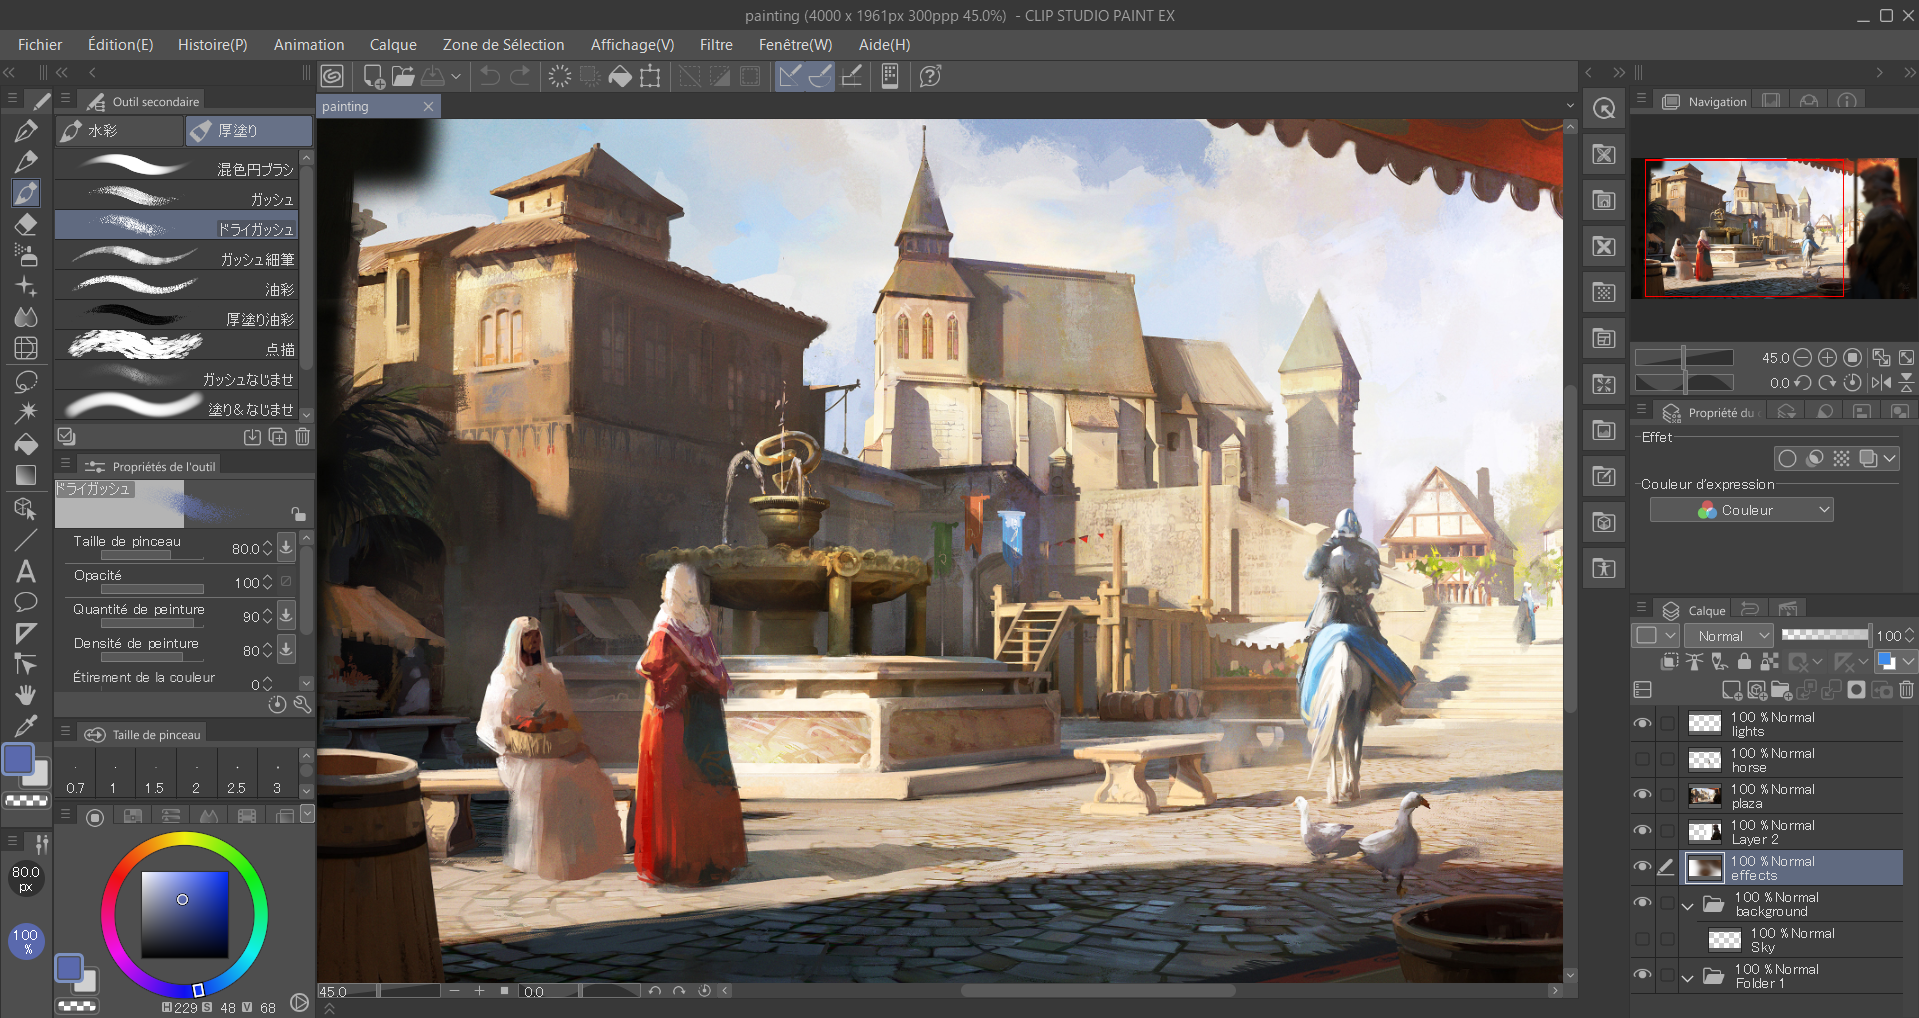This screenshot has height=1018, width=1919.
Task: Click New raster layer icon
Action: point(1732,690)
